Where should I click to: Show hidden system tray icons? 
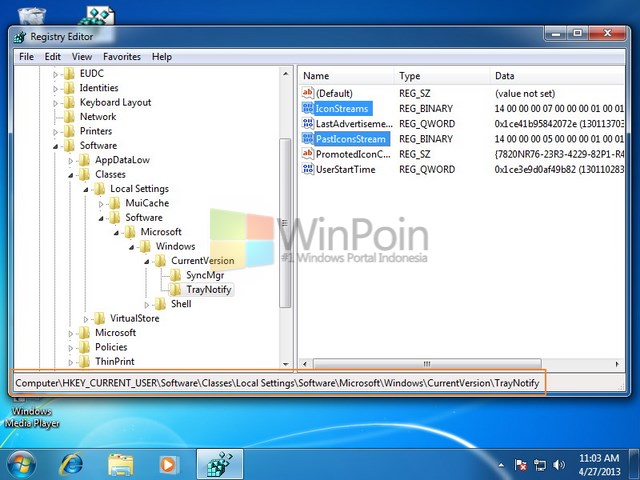coord(501,465)
